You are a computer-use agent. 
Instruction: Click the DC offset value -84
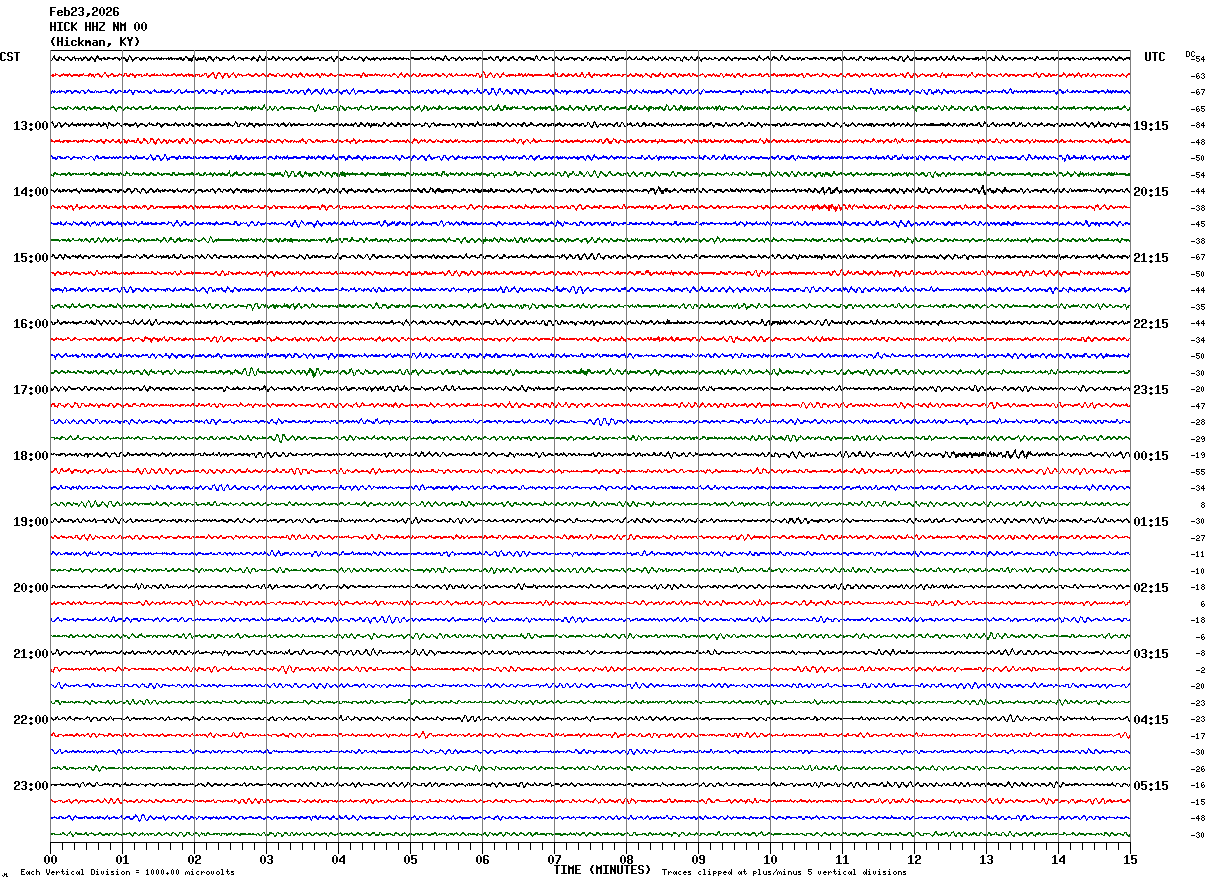[1197, 125]
